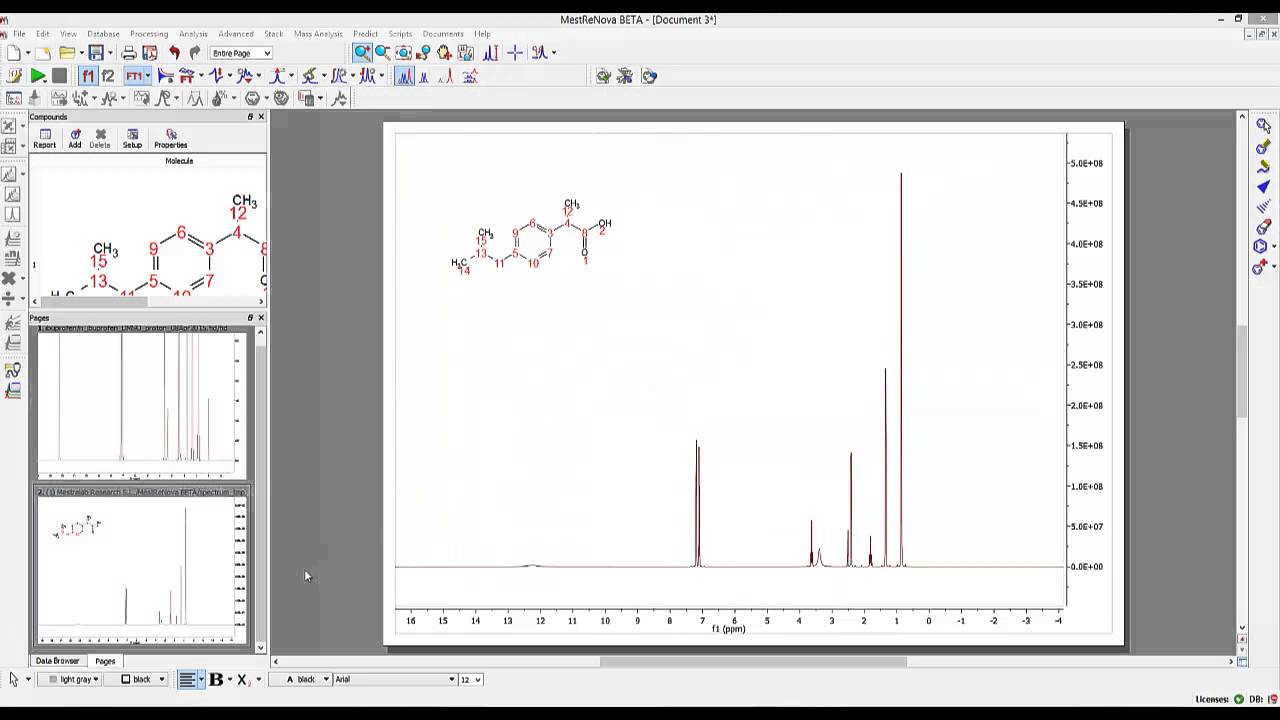This screenshot has width=1280, height=720.
Task: Open the Analysis menu
Action: [193, 34]
